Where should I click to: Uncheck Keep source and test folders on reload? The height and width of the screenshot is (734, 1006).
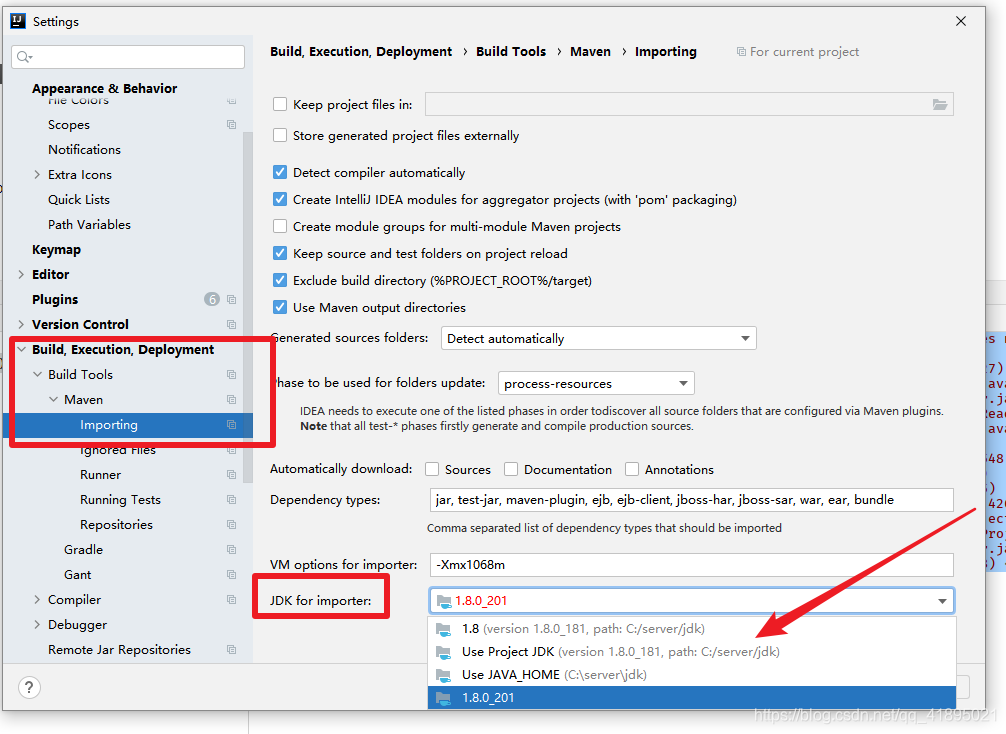tap(280, 253)
